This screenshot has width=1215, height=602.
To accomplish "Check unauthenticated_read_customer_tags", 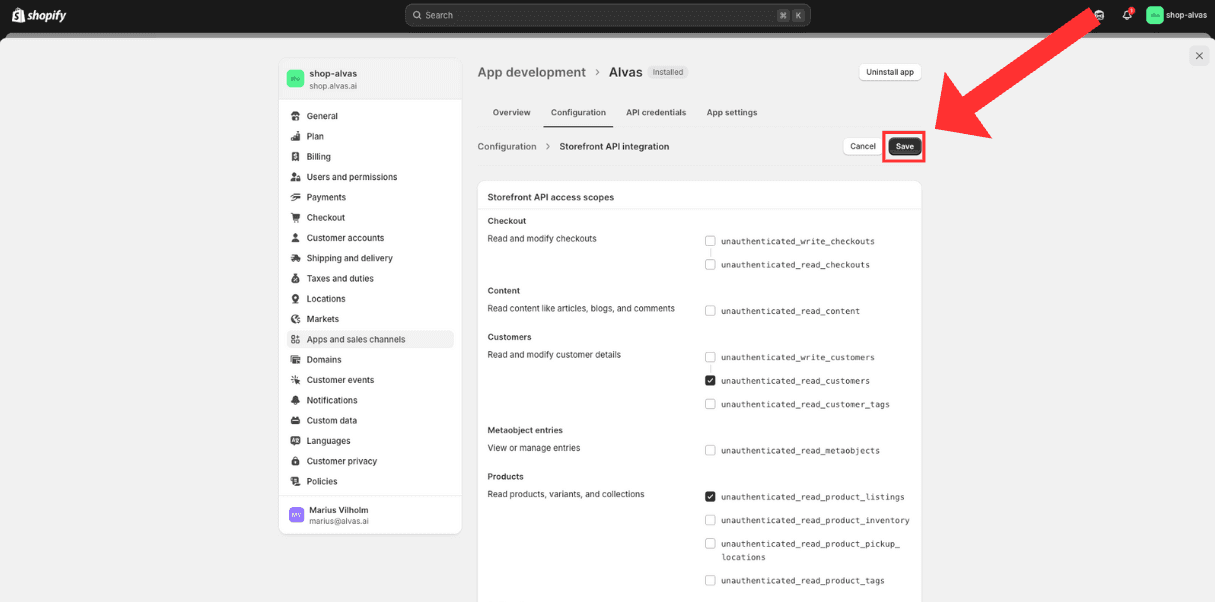I will [x=710, y=404].
